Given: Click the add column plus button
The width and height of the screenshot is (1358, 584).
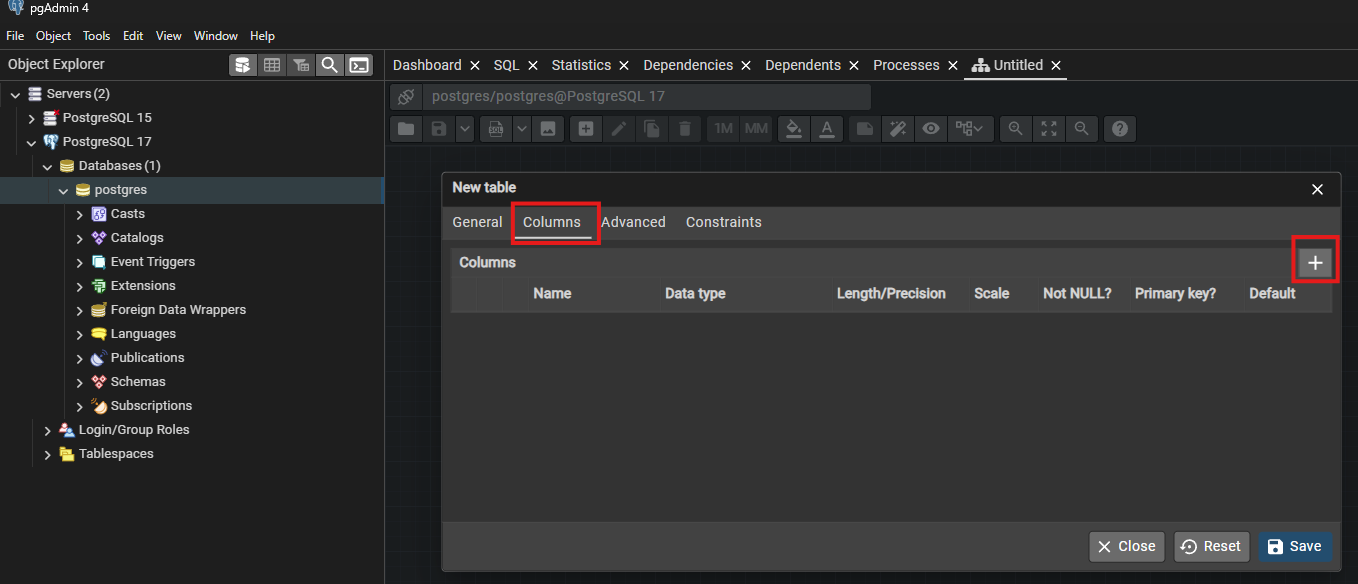Looking at the screenshot, I should pos(1315,263).
